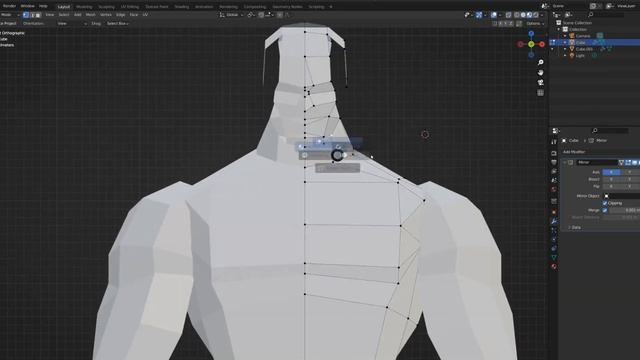Open the Vertex menu
The height and width of the screenshot is (360, 640).
(x=106, y=15)
